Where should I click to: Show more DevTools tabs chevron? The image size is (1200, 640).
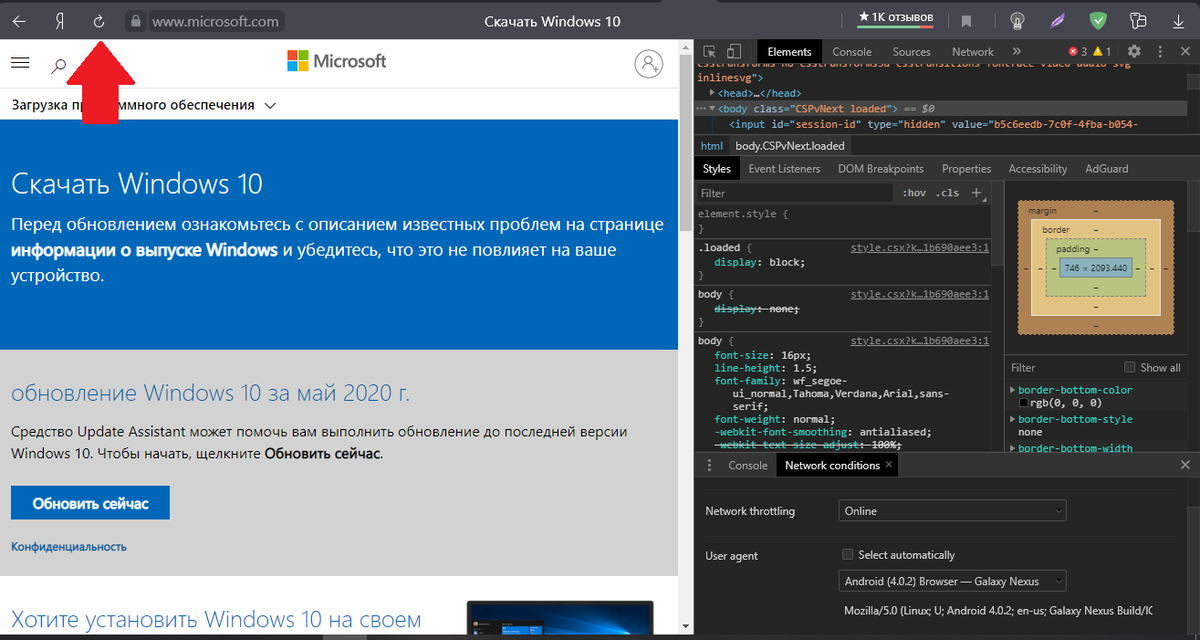click(1017, 51)
